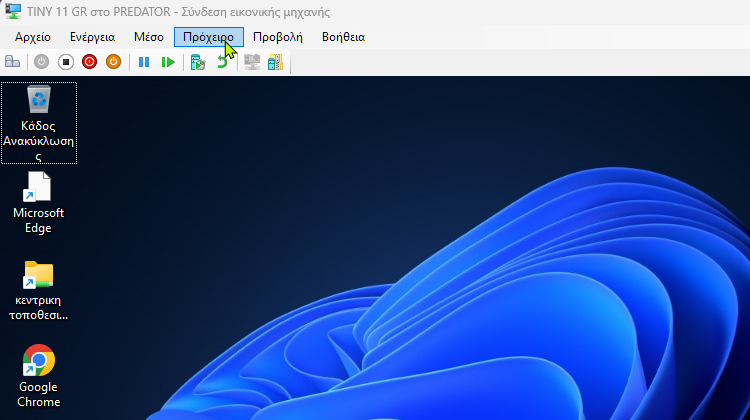This screenshot has height=420, width=750.
Task: Pause the virtual machine
Action: click(x=144, y=62)
